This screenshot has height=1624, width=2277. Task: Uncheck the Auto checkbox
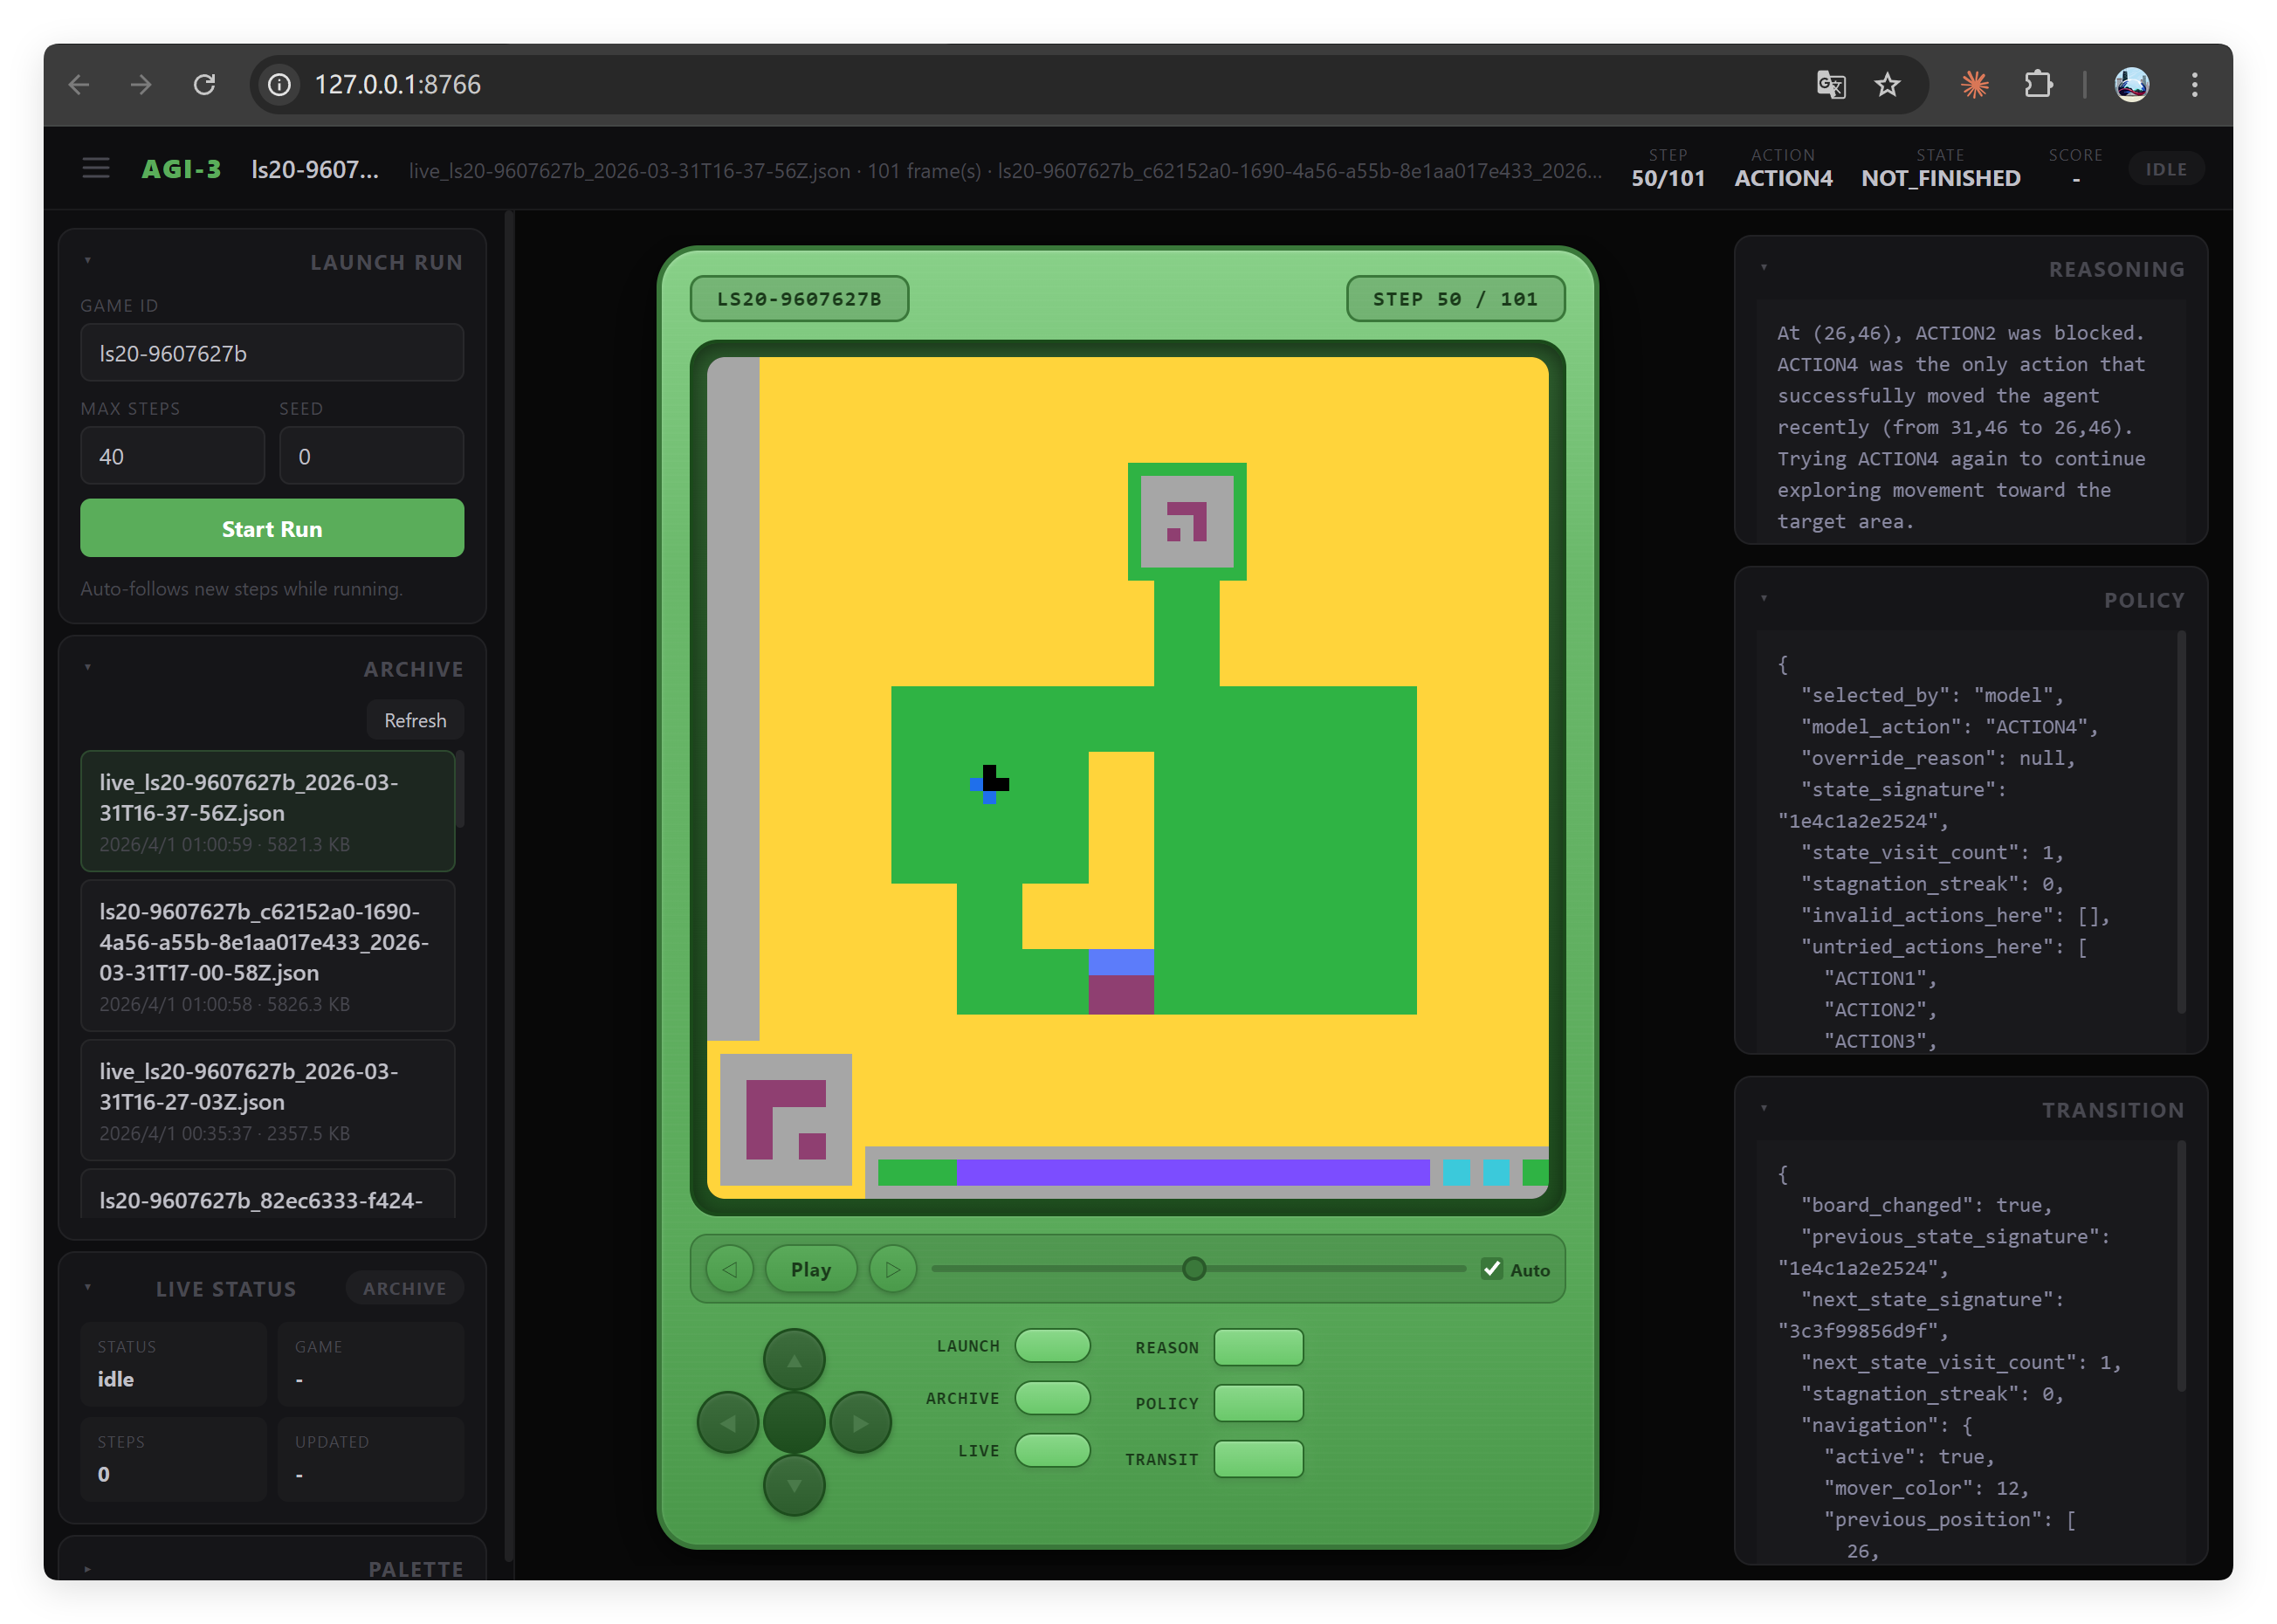pyautogui.click(x=1492, y=1269)
